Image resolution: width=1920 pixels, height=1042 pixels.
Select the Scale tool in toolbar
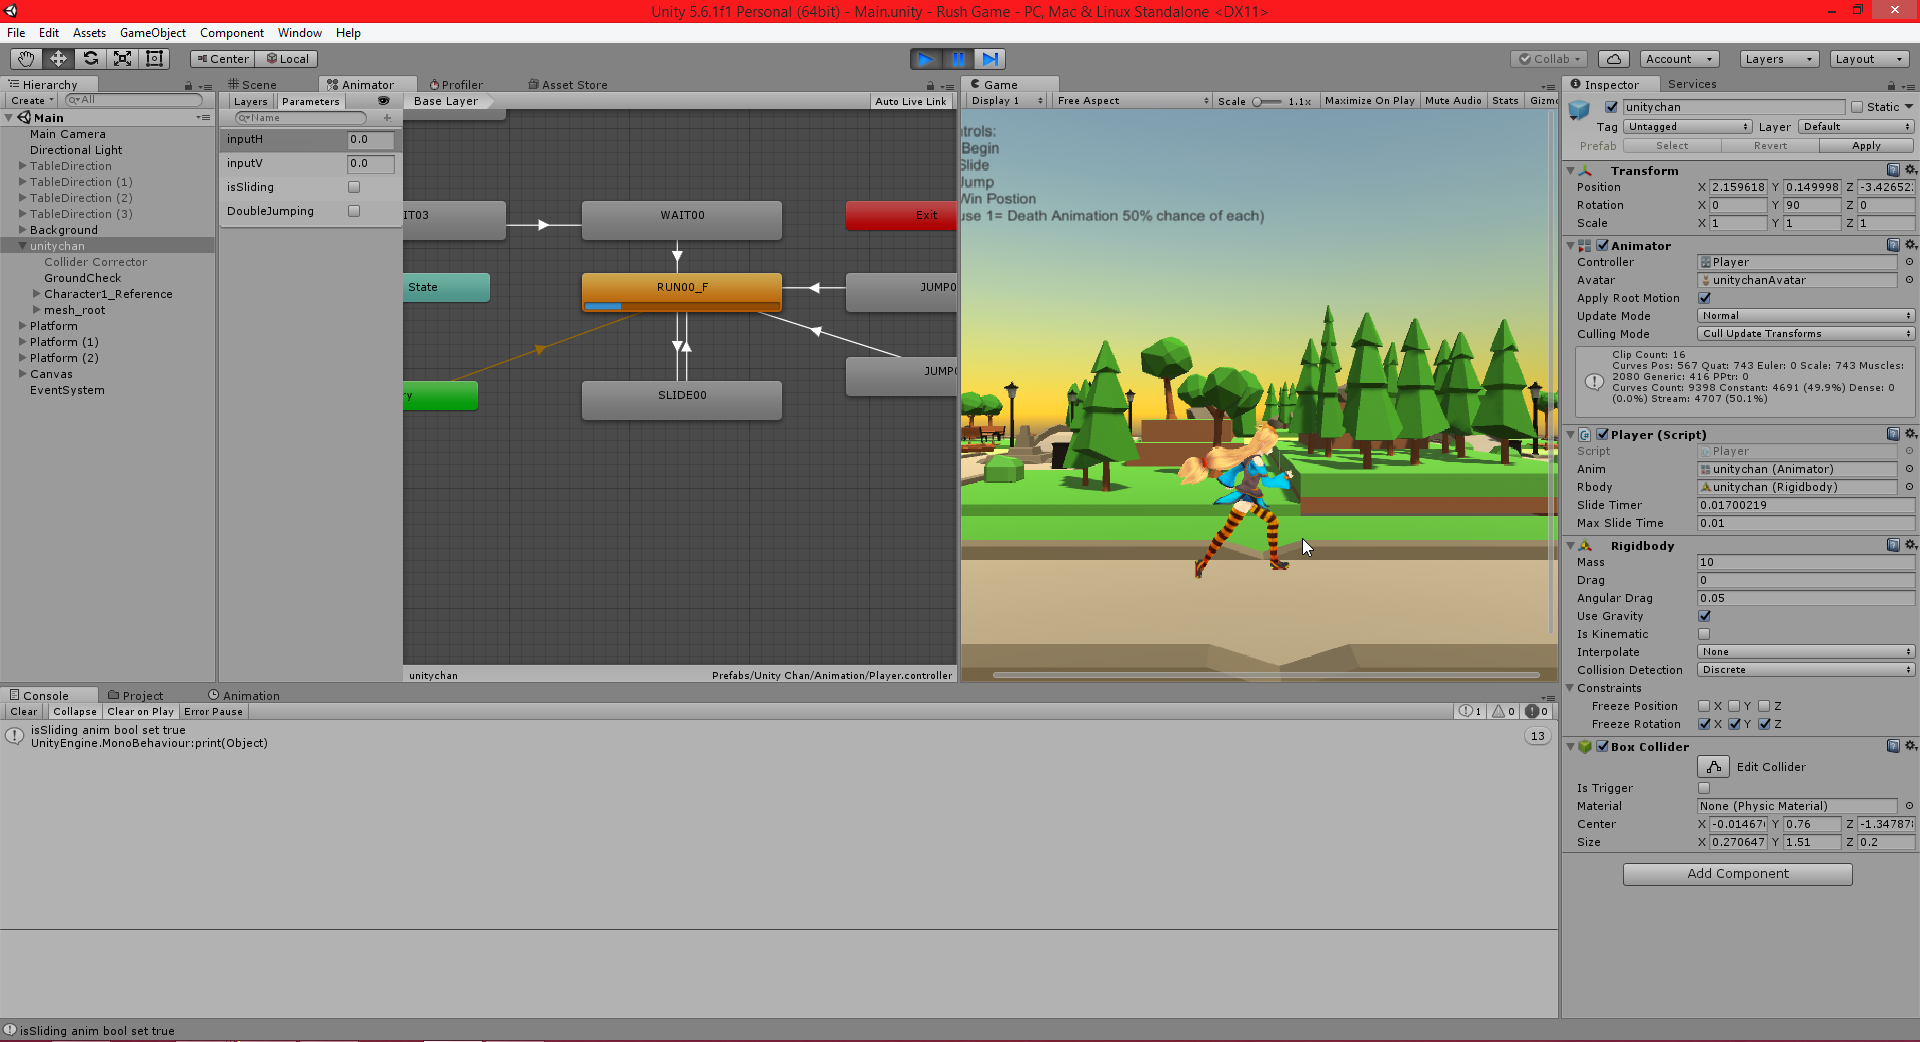(x=122, y=59)
